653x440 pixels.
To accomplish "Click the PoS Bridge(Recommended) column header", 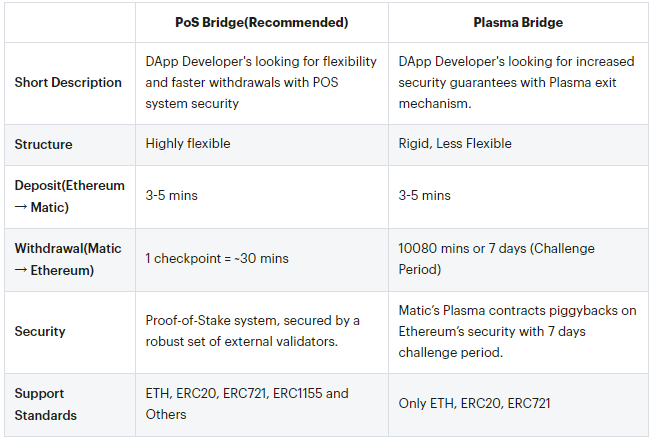I will pyautogui.click(x=262, y=22).
